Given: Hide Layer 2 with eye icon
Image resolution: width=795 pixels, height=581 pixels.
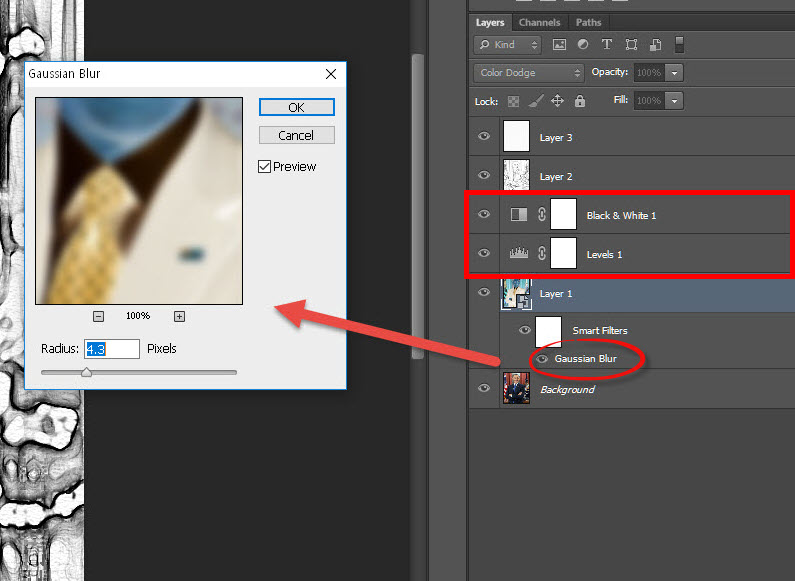Looking at the screenshot, I should pos(484,175).
